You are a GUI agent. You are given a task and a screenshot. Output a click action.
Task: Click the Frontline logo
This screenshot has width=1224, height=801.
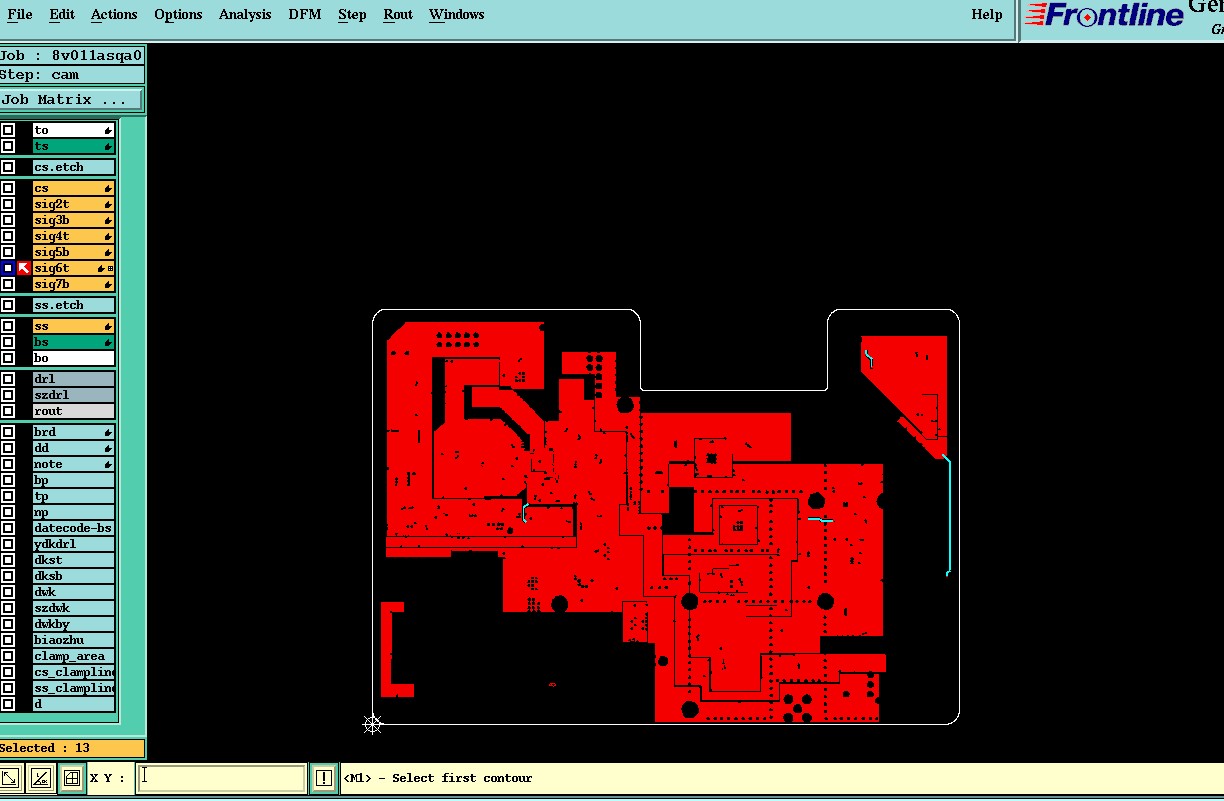[x=1104, y=15]
